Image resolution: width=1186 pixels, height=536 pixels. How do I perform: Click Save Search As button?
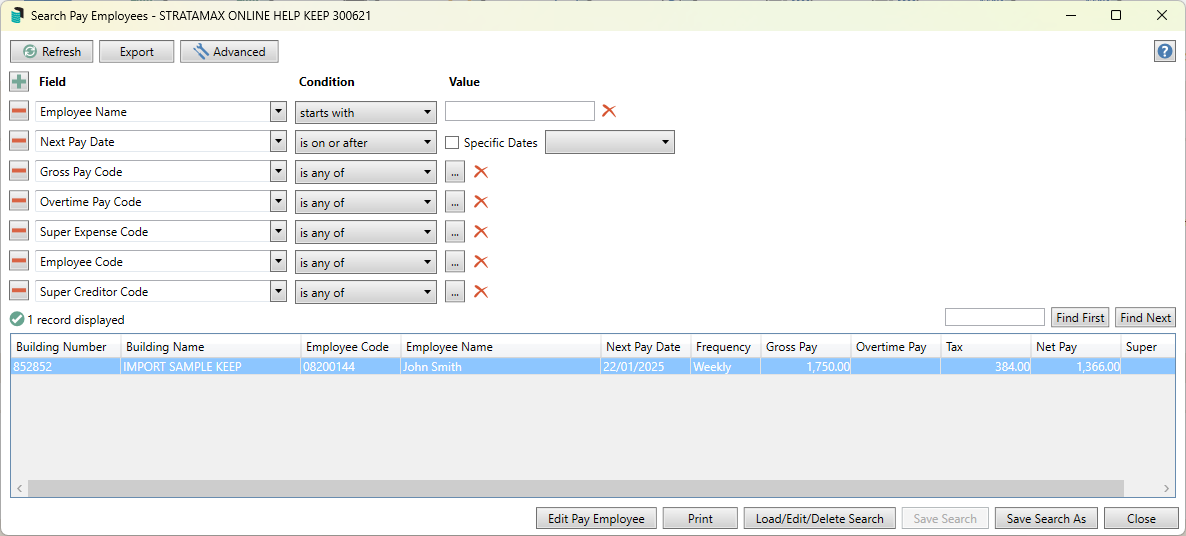click(x=1046, y=519)
